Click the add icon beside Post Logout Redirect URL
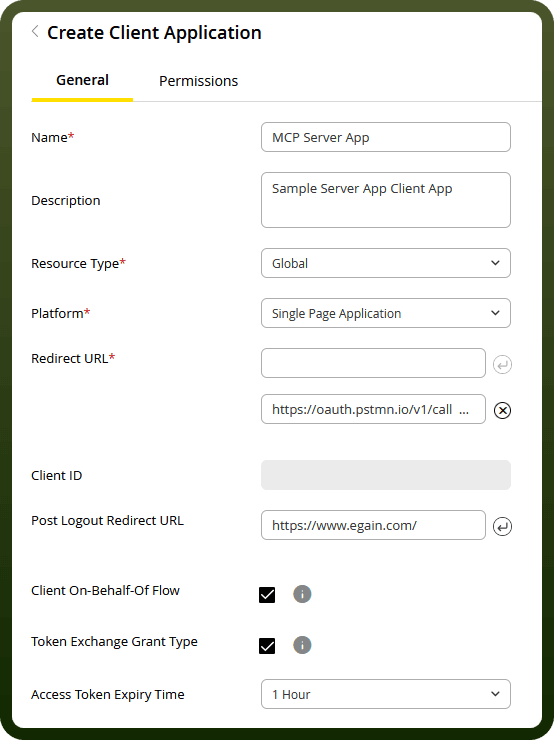The width and height of the screenshot is (554, 740). point(502,526)
